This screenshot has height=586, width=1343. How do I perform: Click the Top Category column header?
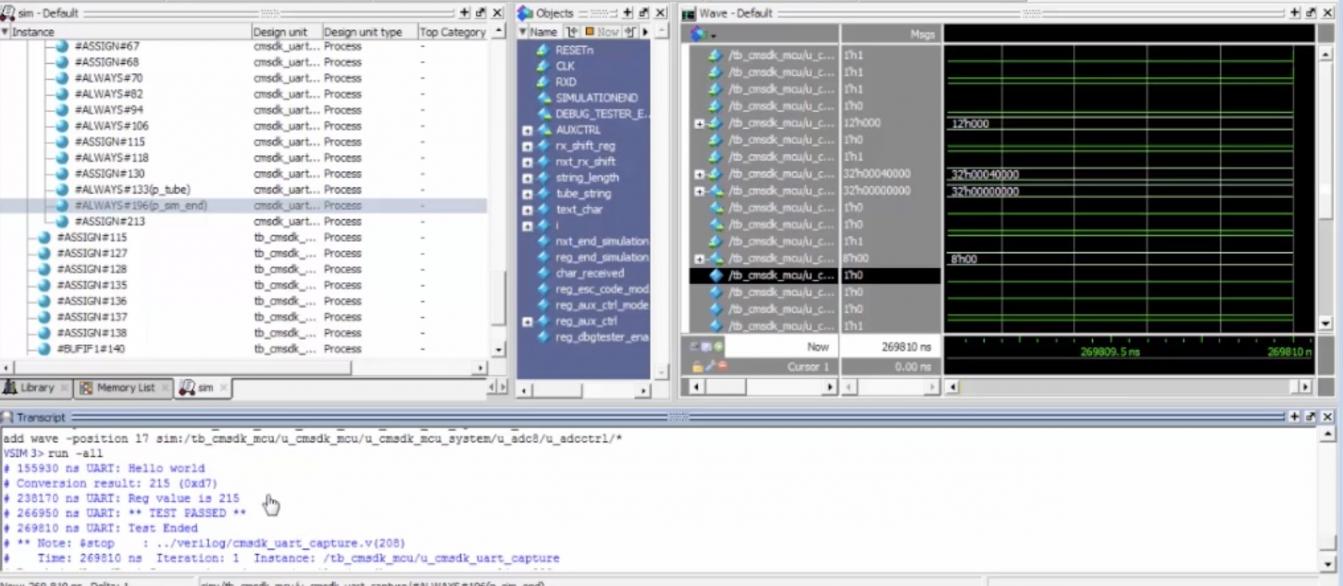tap(452, 32)
